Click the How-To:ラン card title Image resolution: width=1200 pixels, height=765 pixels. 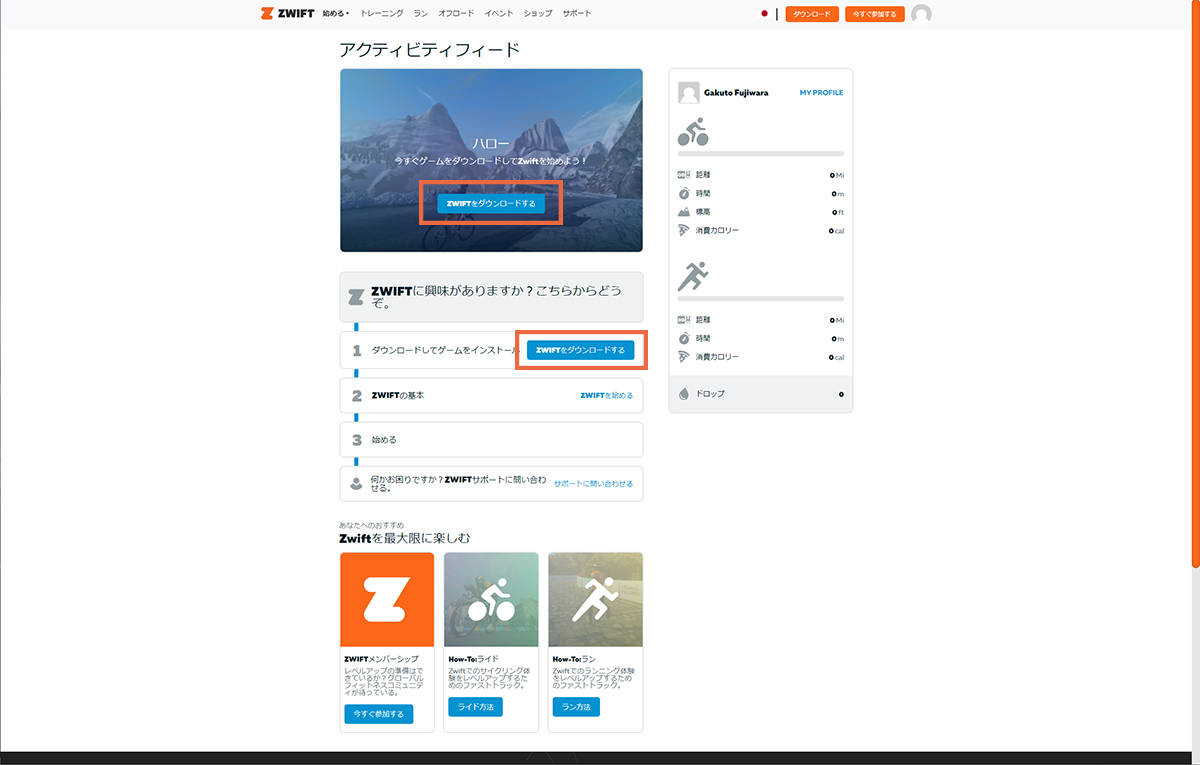pyautogui.click(x=574, y=659)
